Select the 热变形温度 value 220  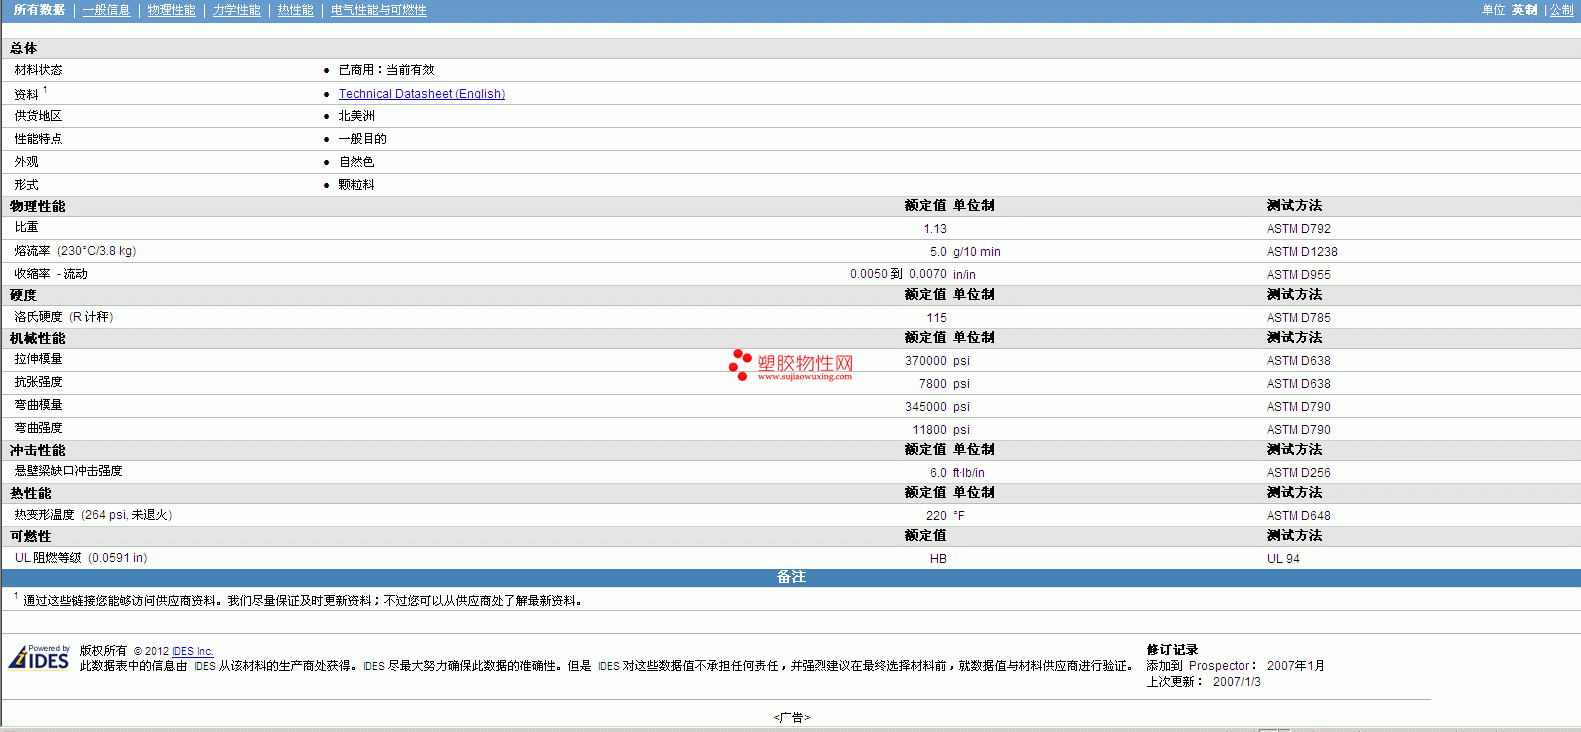(936, 516)
